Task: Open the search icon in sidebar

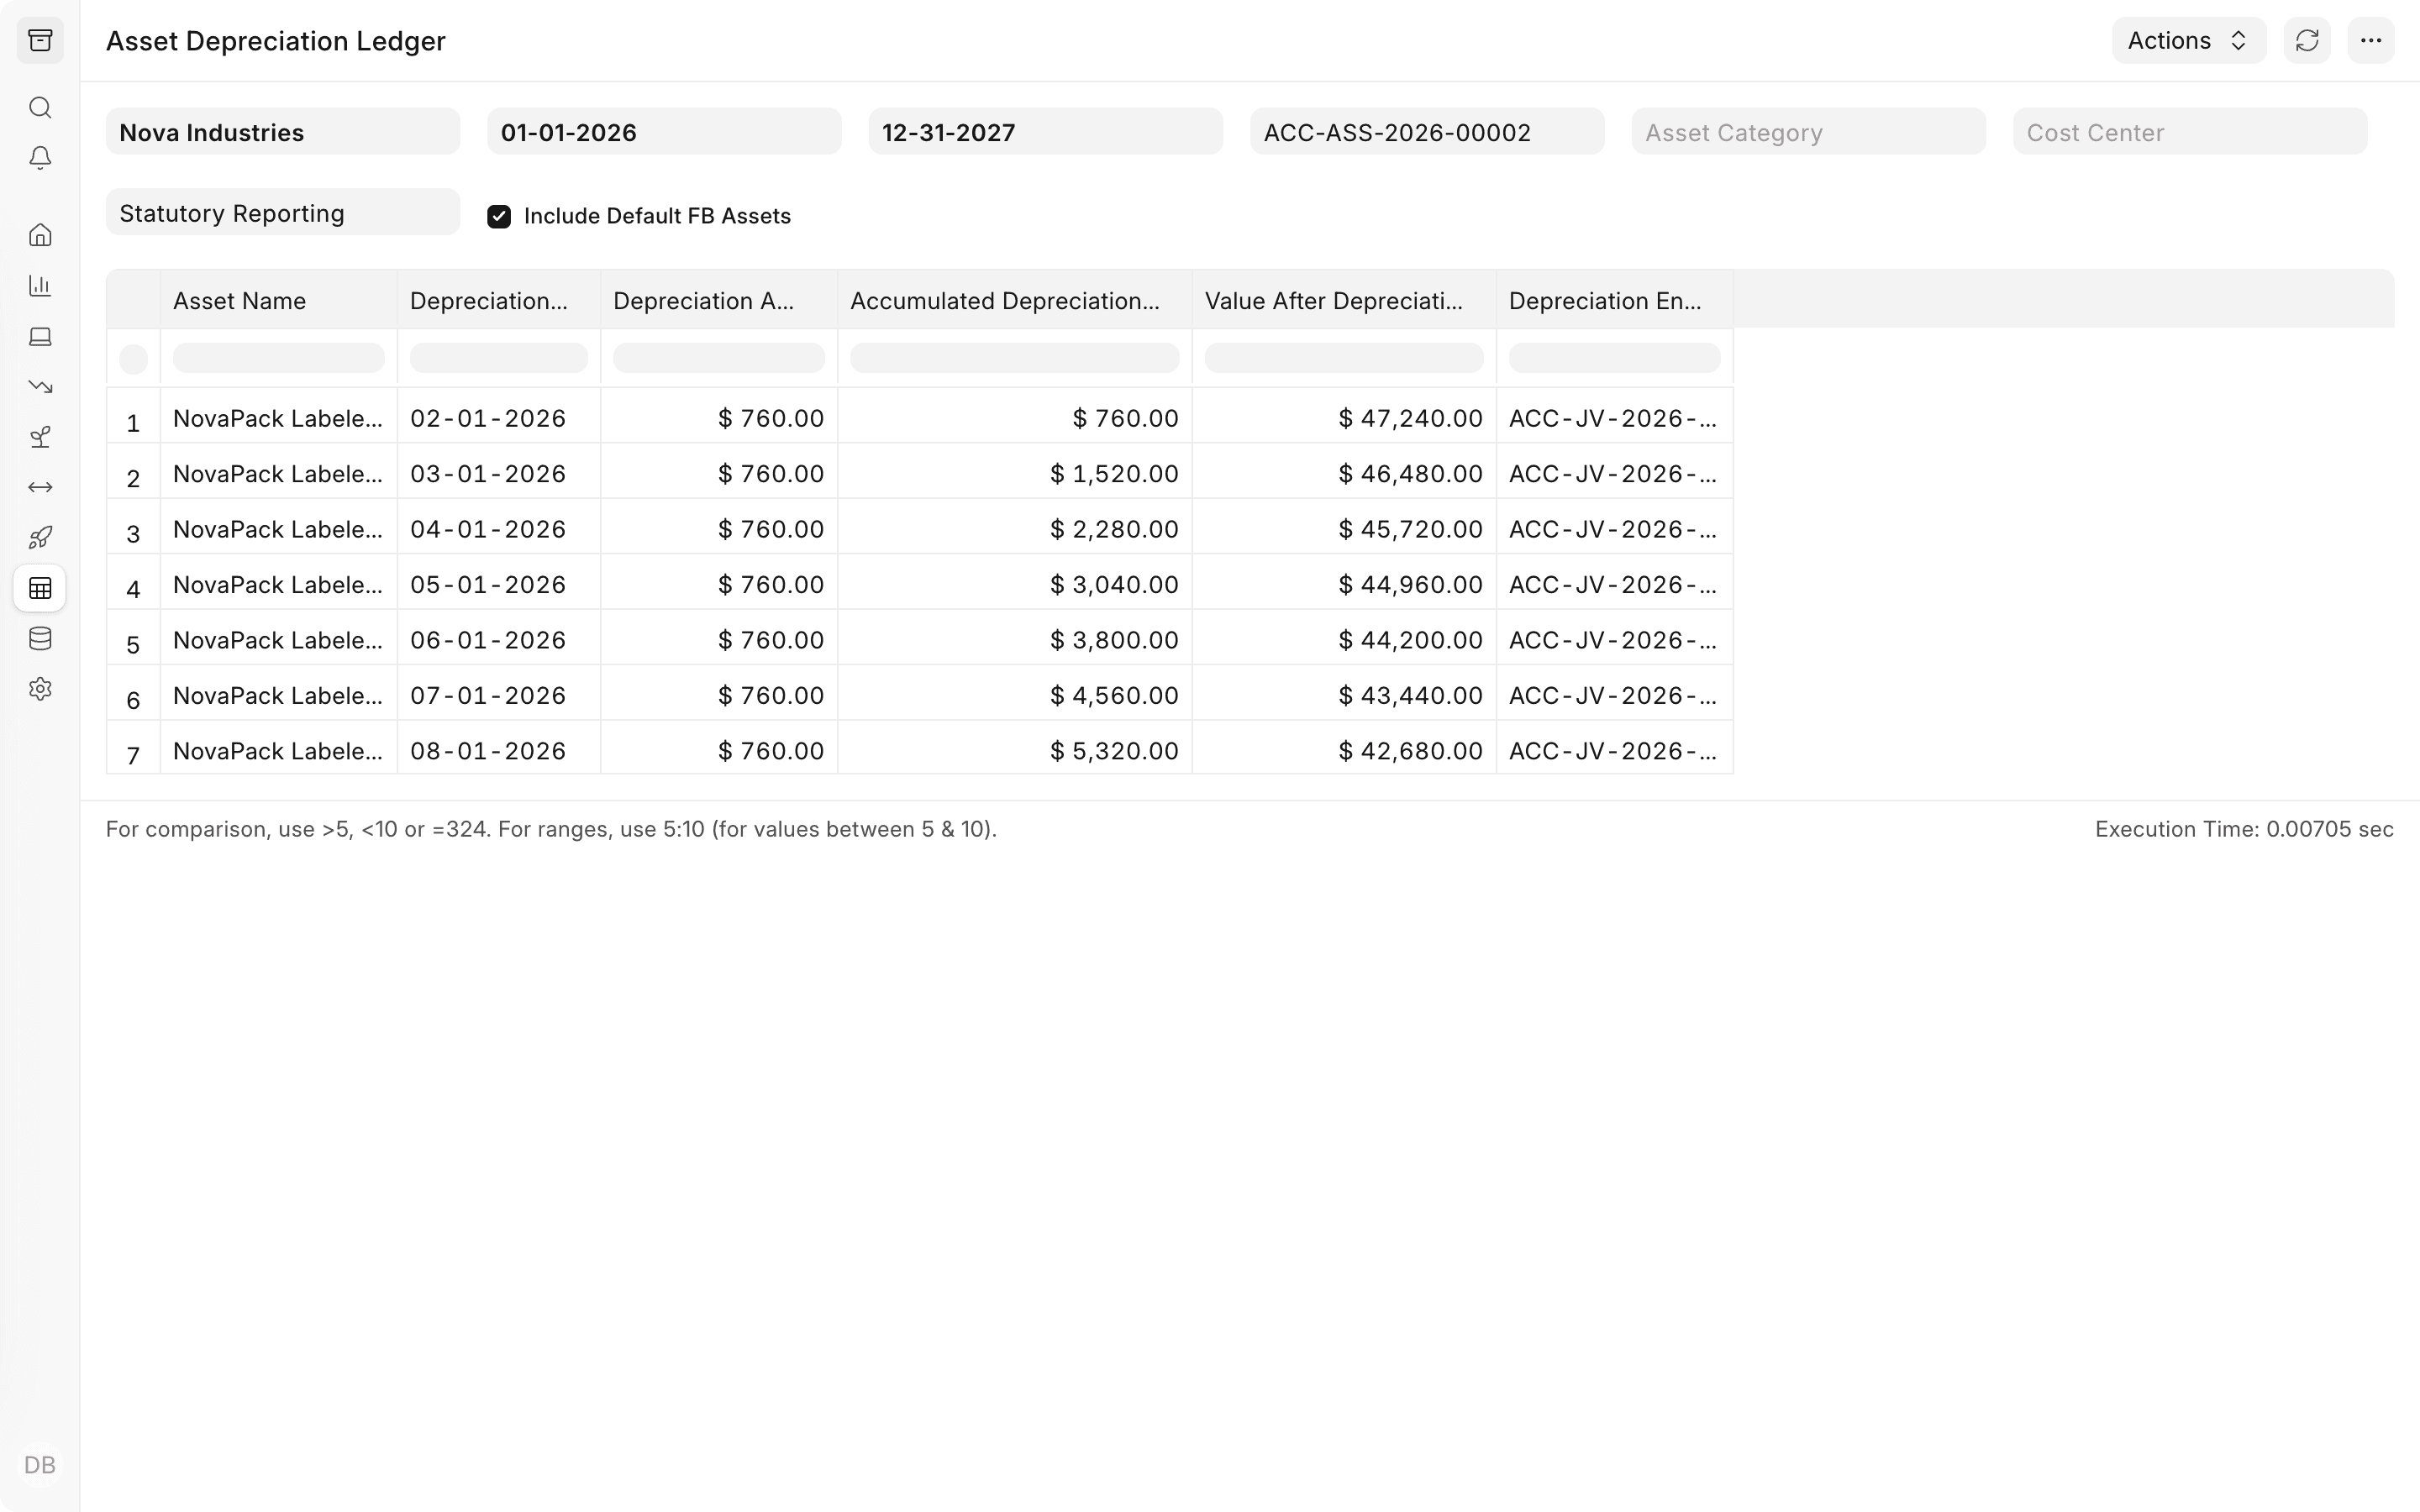Action: point(40,107)
